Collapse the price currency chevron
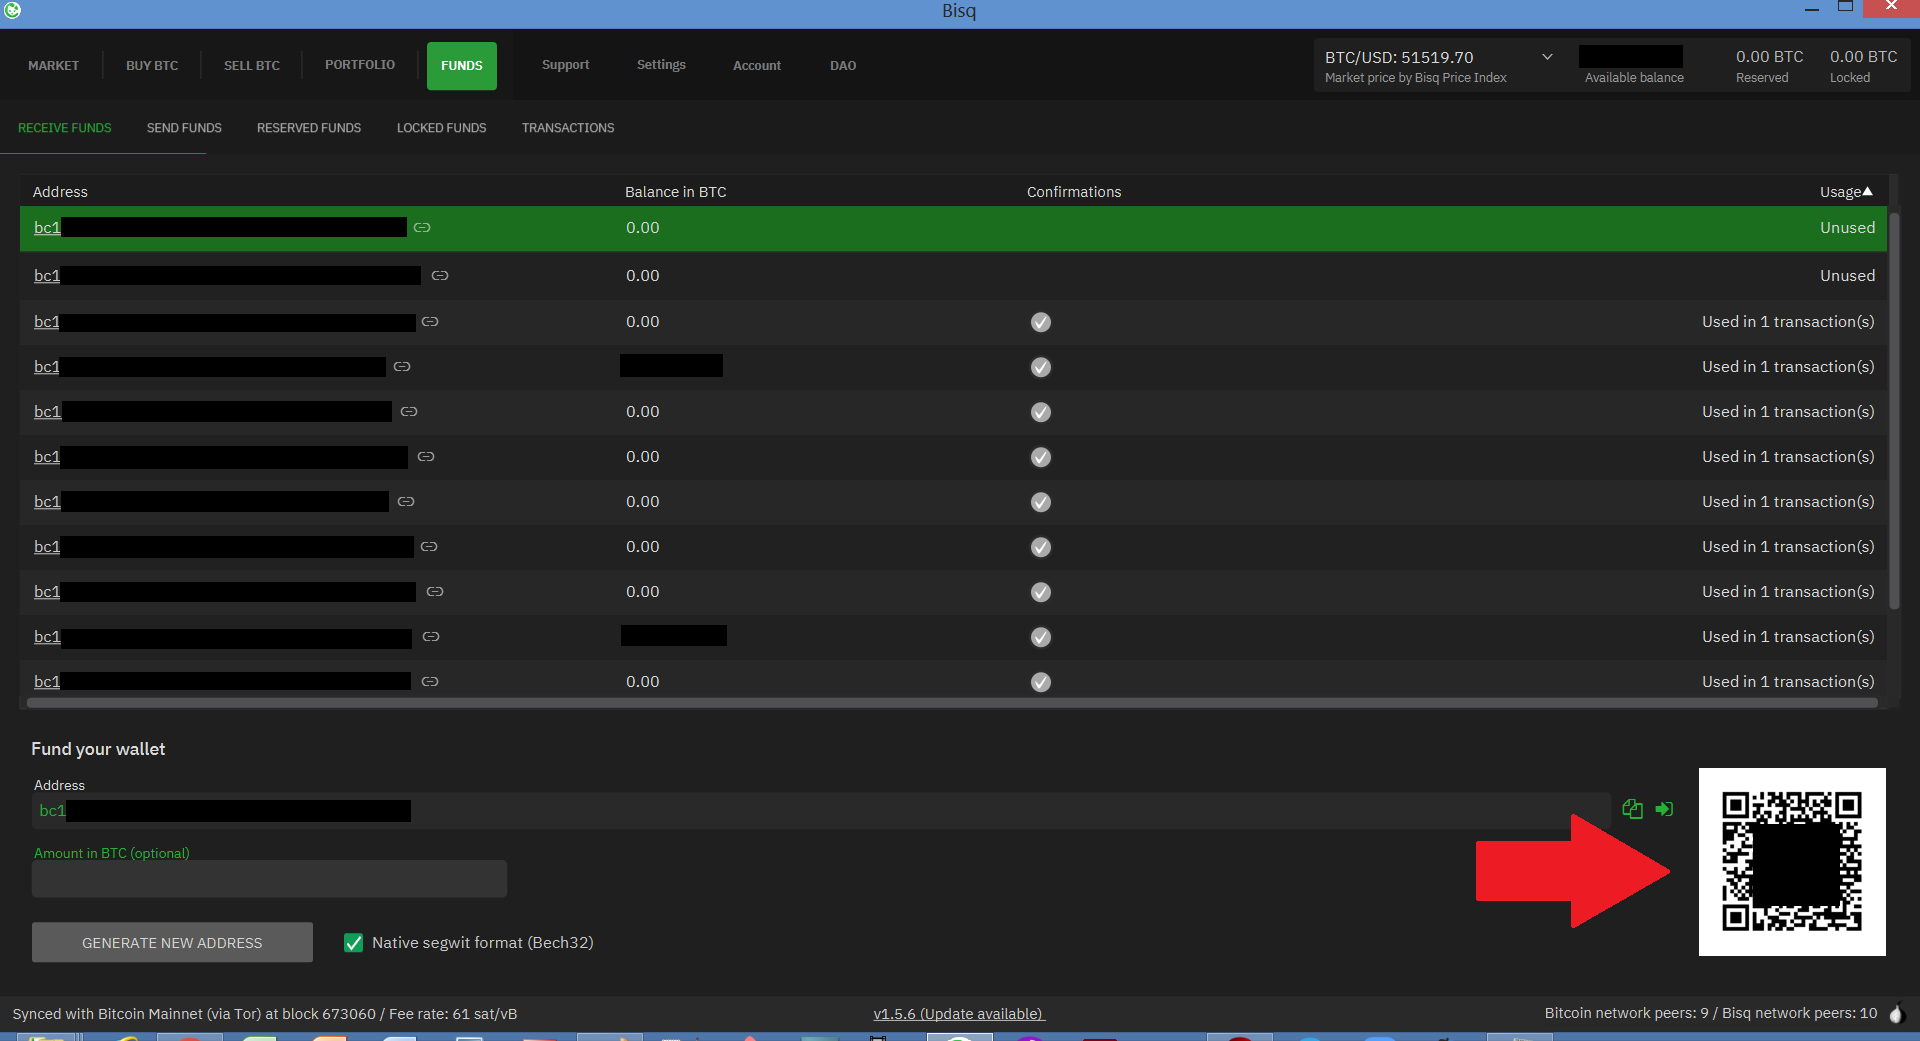 pyautogui.click(x=1545, y=57)
